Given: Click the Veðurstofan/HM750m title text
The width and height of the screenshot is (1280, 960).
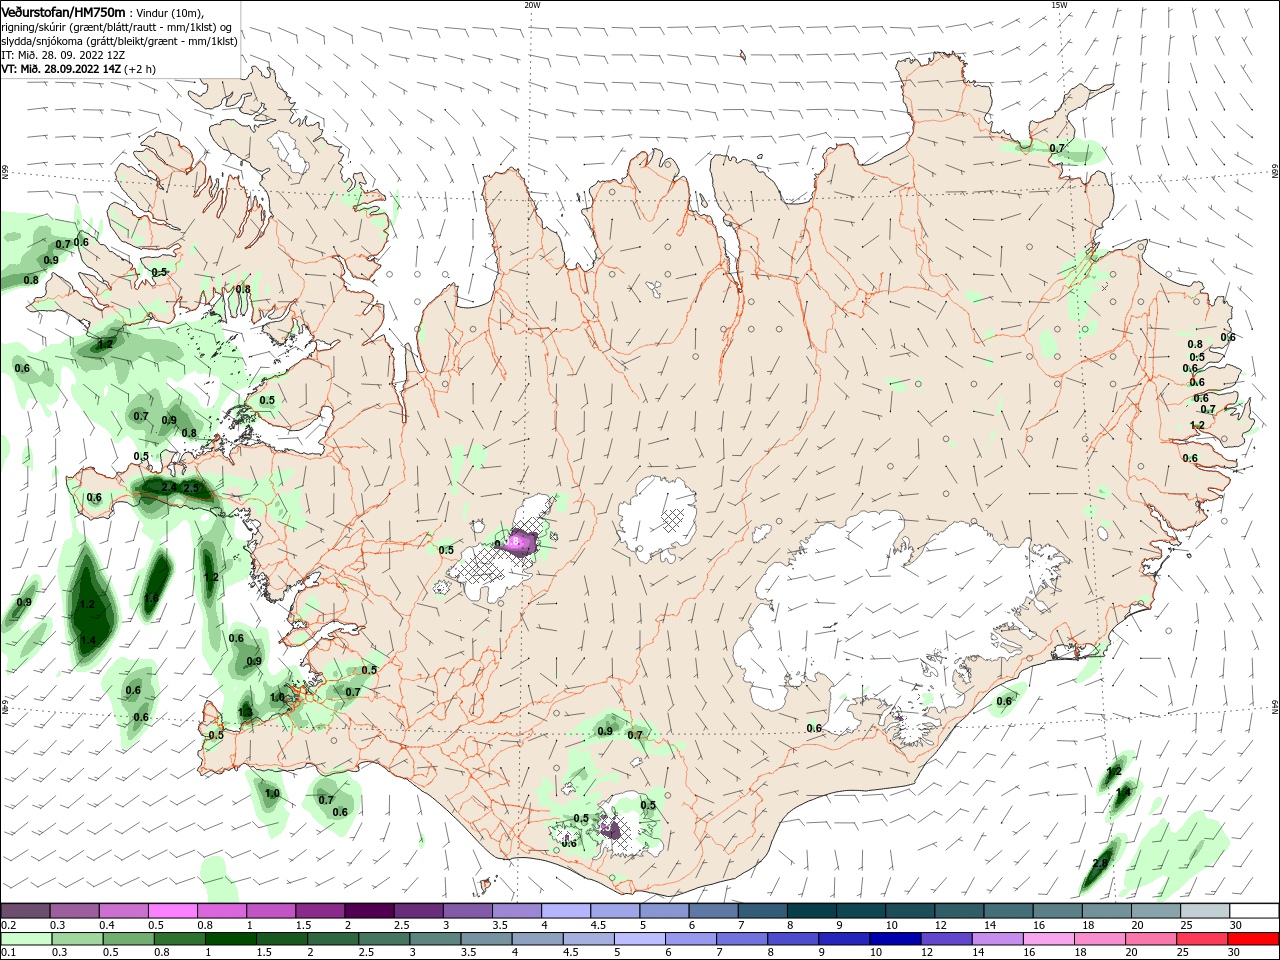Looking at the screenshot, I should coord(63,12).
